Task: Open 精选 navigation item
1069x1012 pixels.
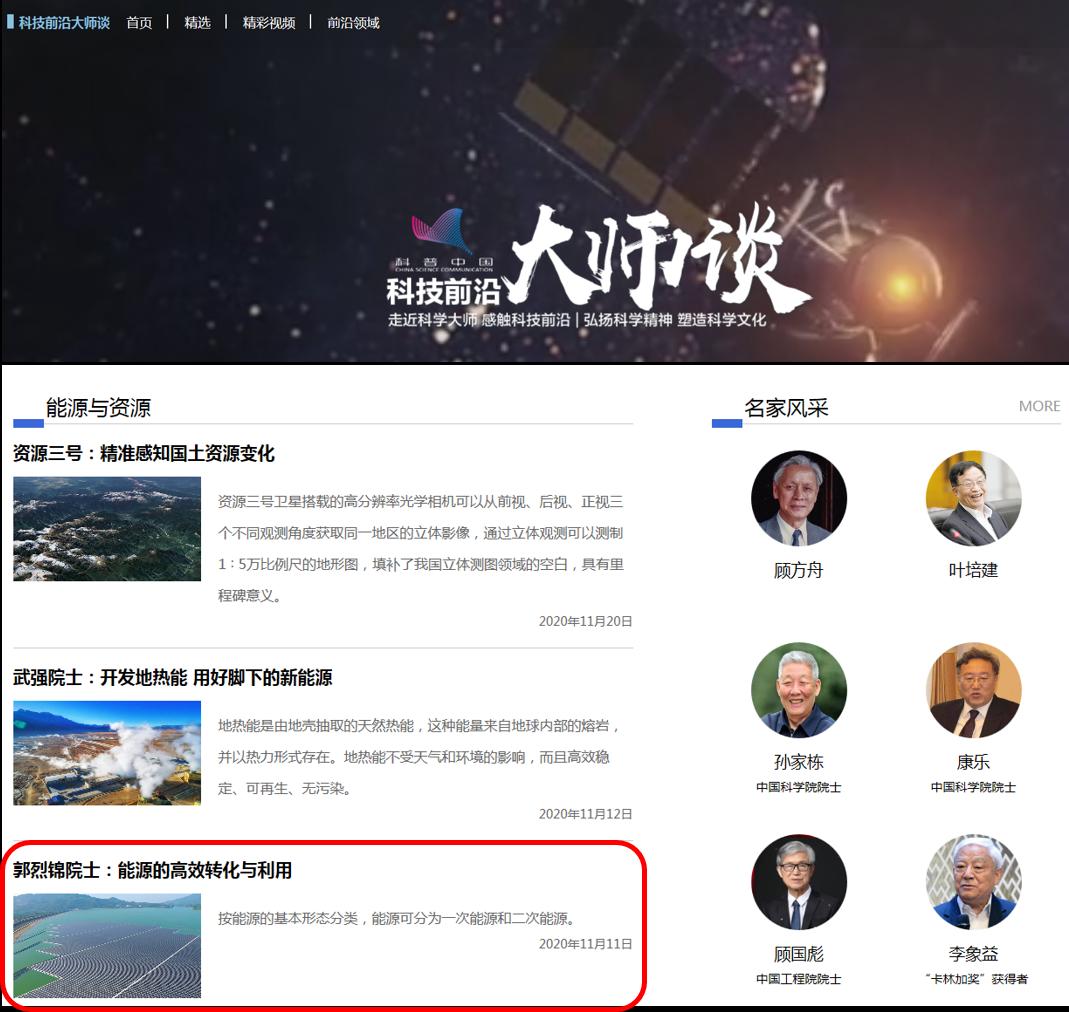Action: coord(197,22)
